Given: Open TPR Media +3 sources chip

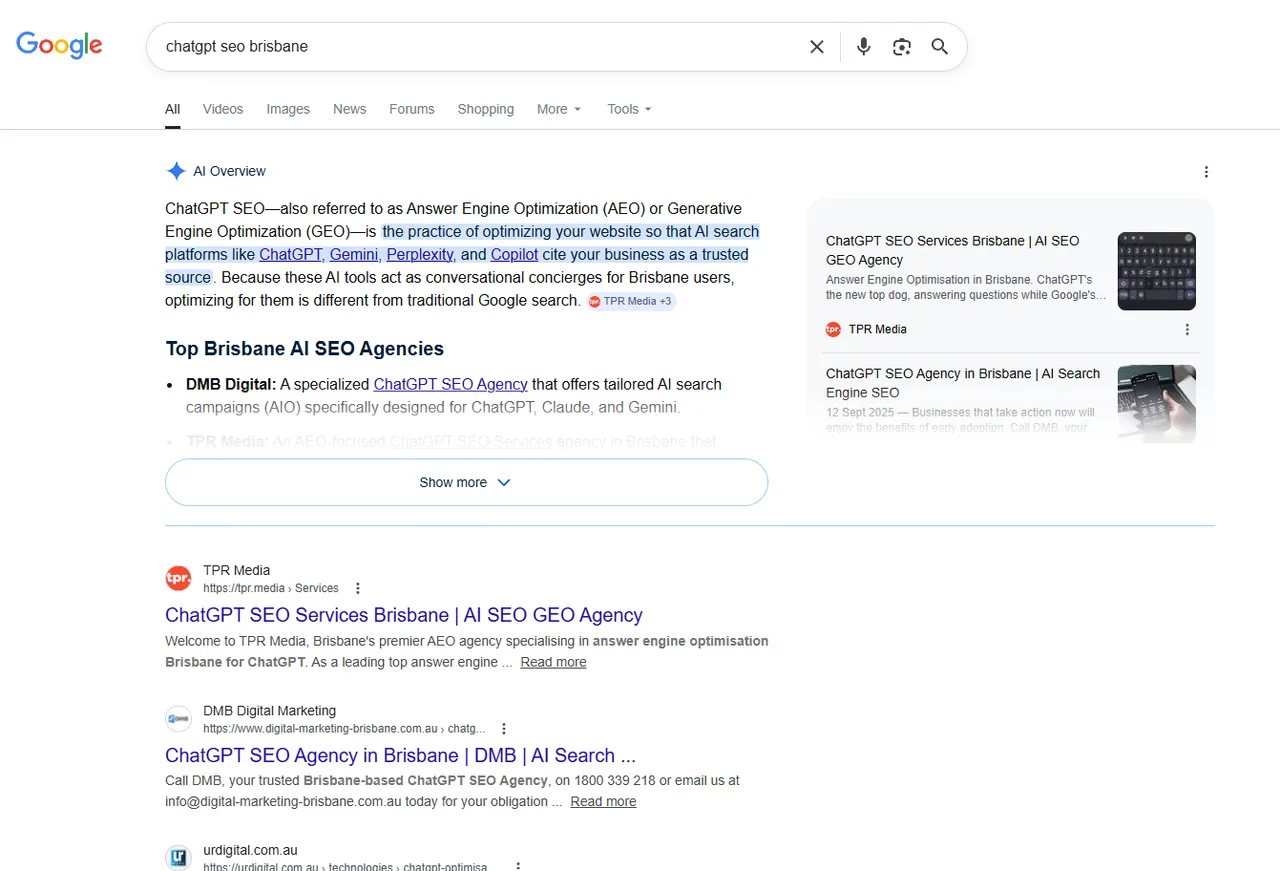Looking at the screenshot, I should tap(631, 301).
